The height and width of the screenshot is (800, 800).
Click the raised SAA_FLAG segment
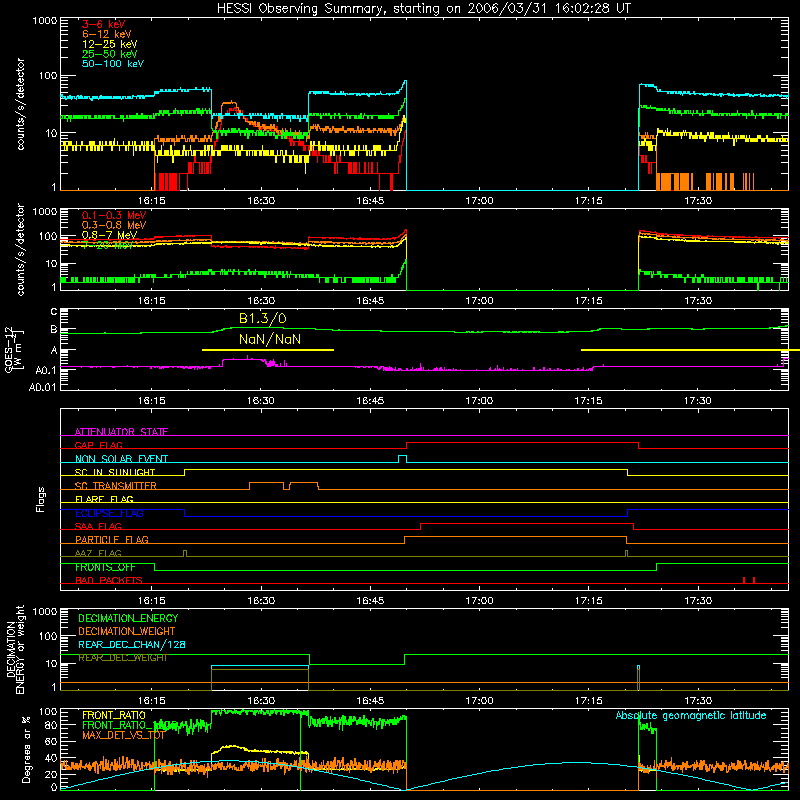pyautogui.click(x=527, y=523)
